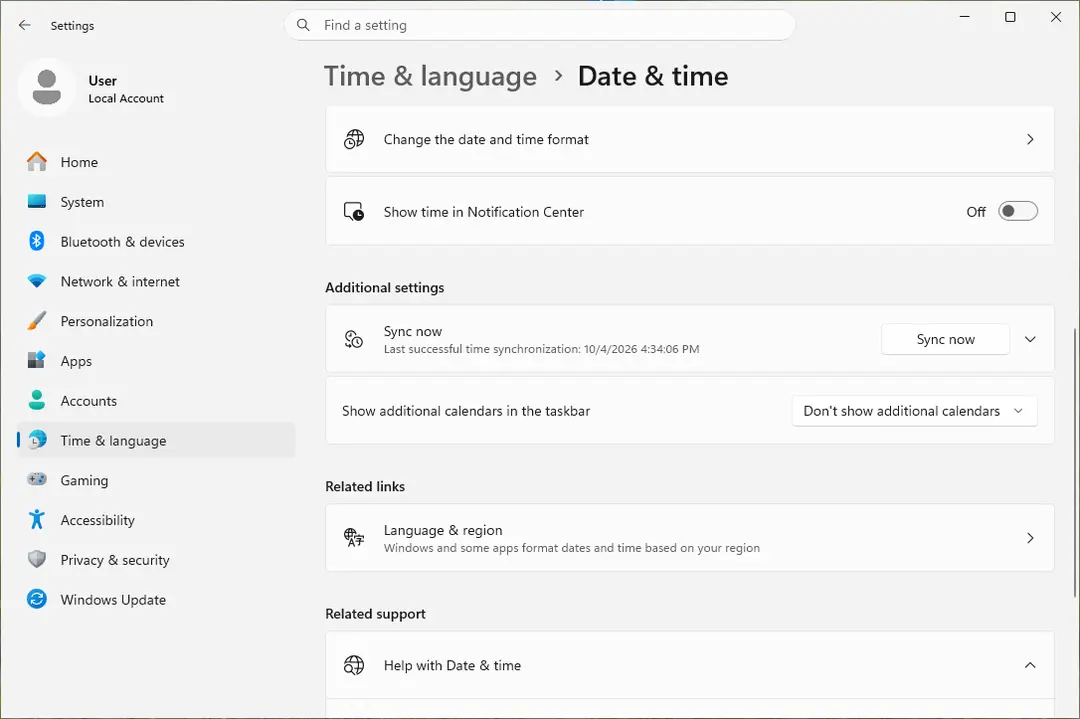Open Accessibility settings
The image size is (1080, 719).
157,520
